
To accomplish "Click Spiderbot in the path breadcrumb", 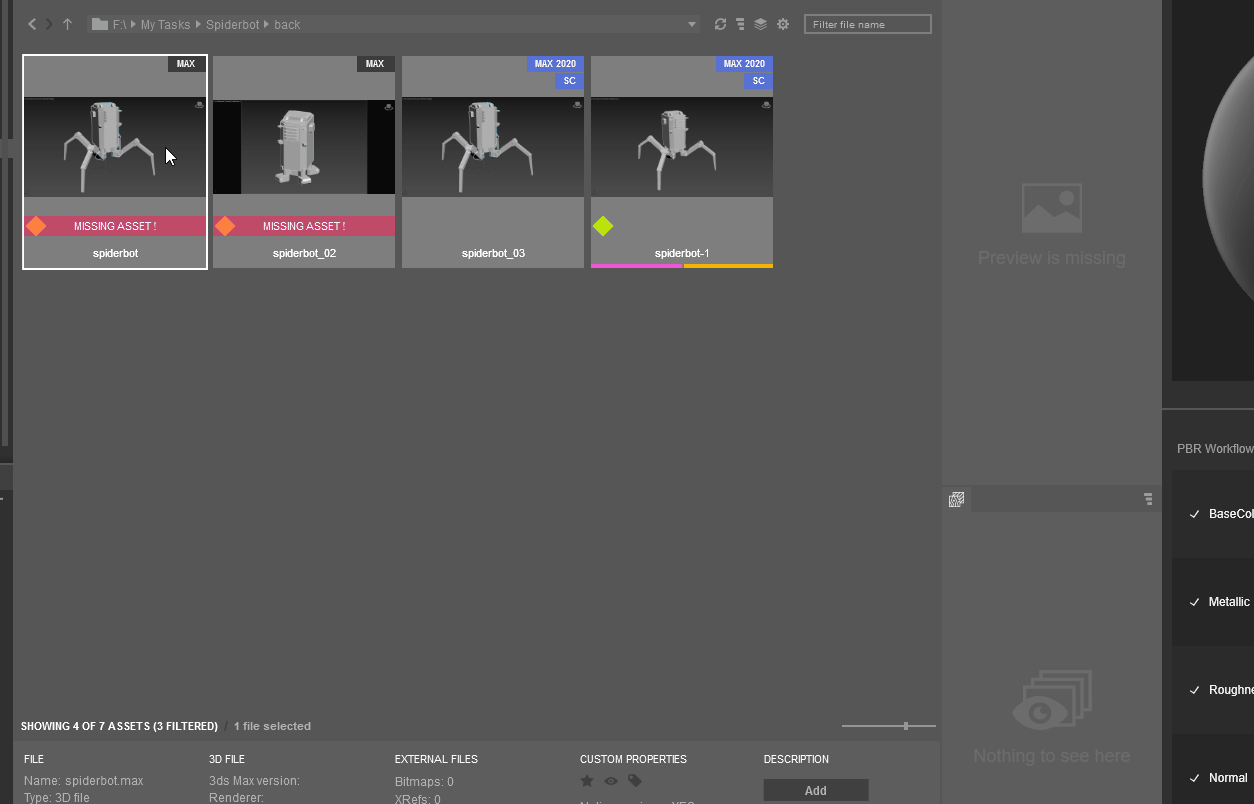I will click(x=233, y=24).
